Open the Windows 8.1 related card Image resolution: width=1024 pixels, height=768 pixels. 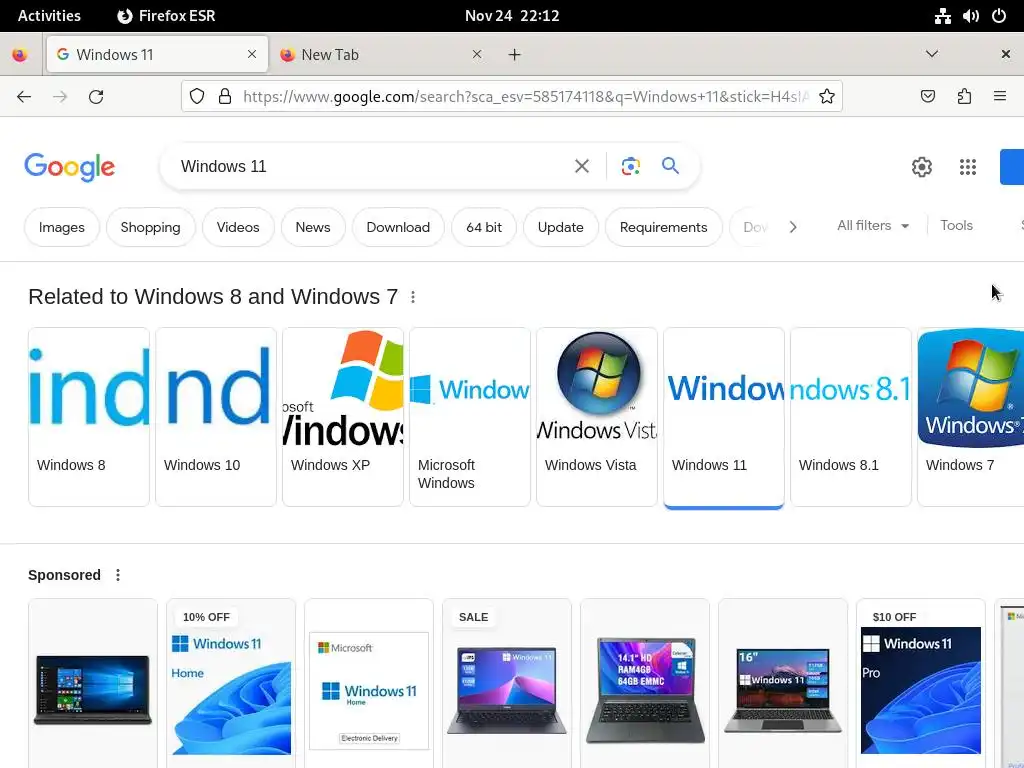click(x=851, y=417)
